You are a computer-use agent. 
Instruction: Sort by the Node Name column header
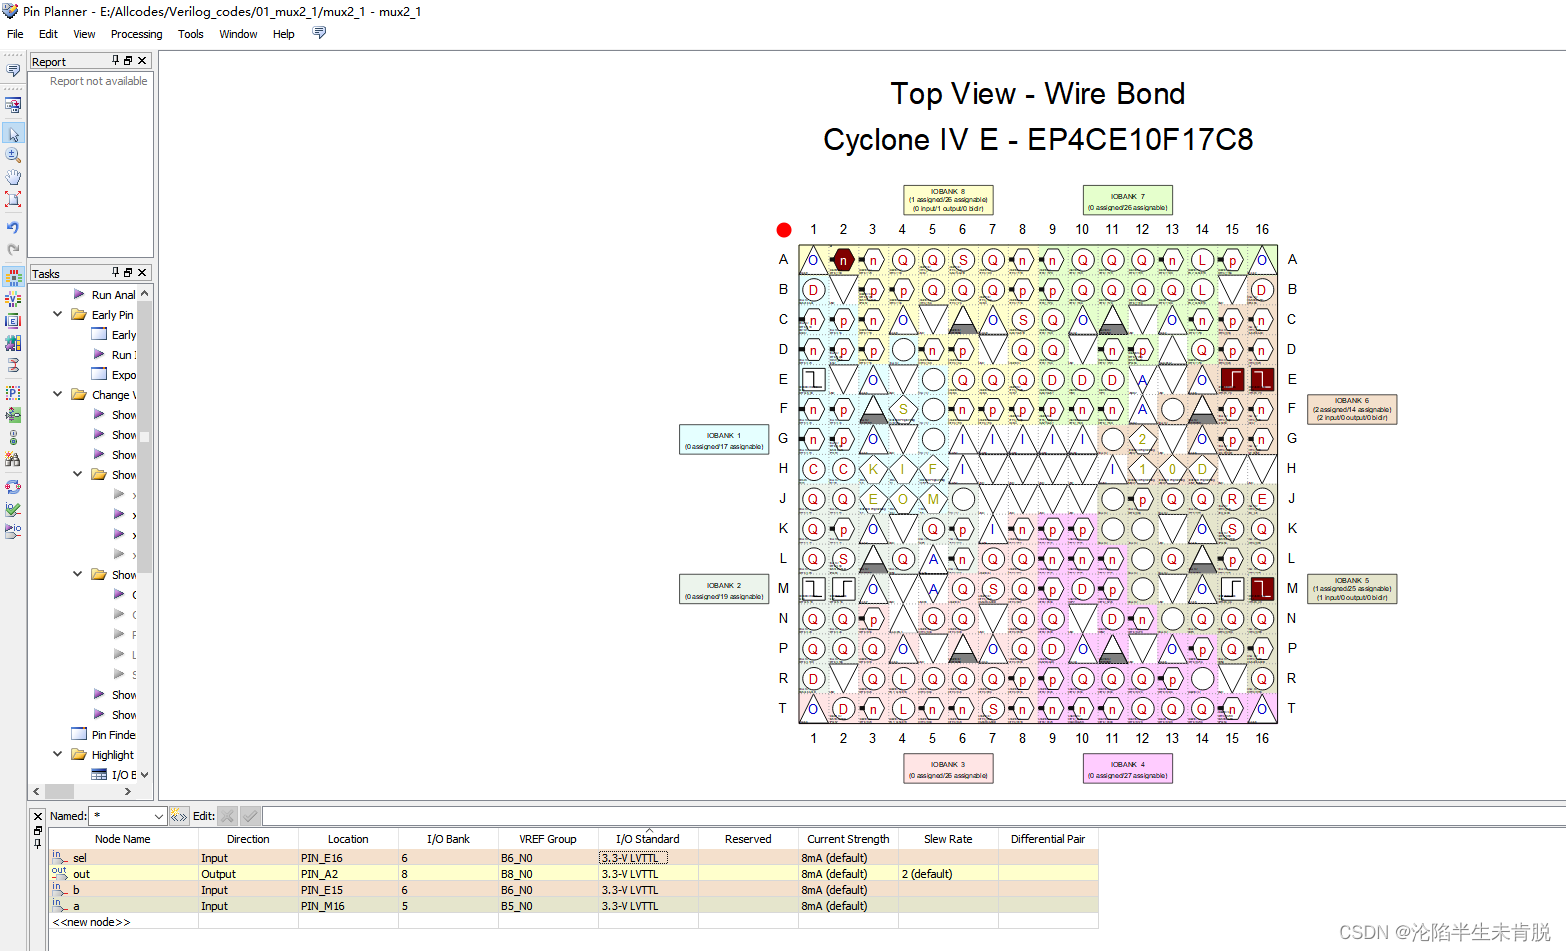[123, 839]
